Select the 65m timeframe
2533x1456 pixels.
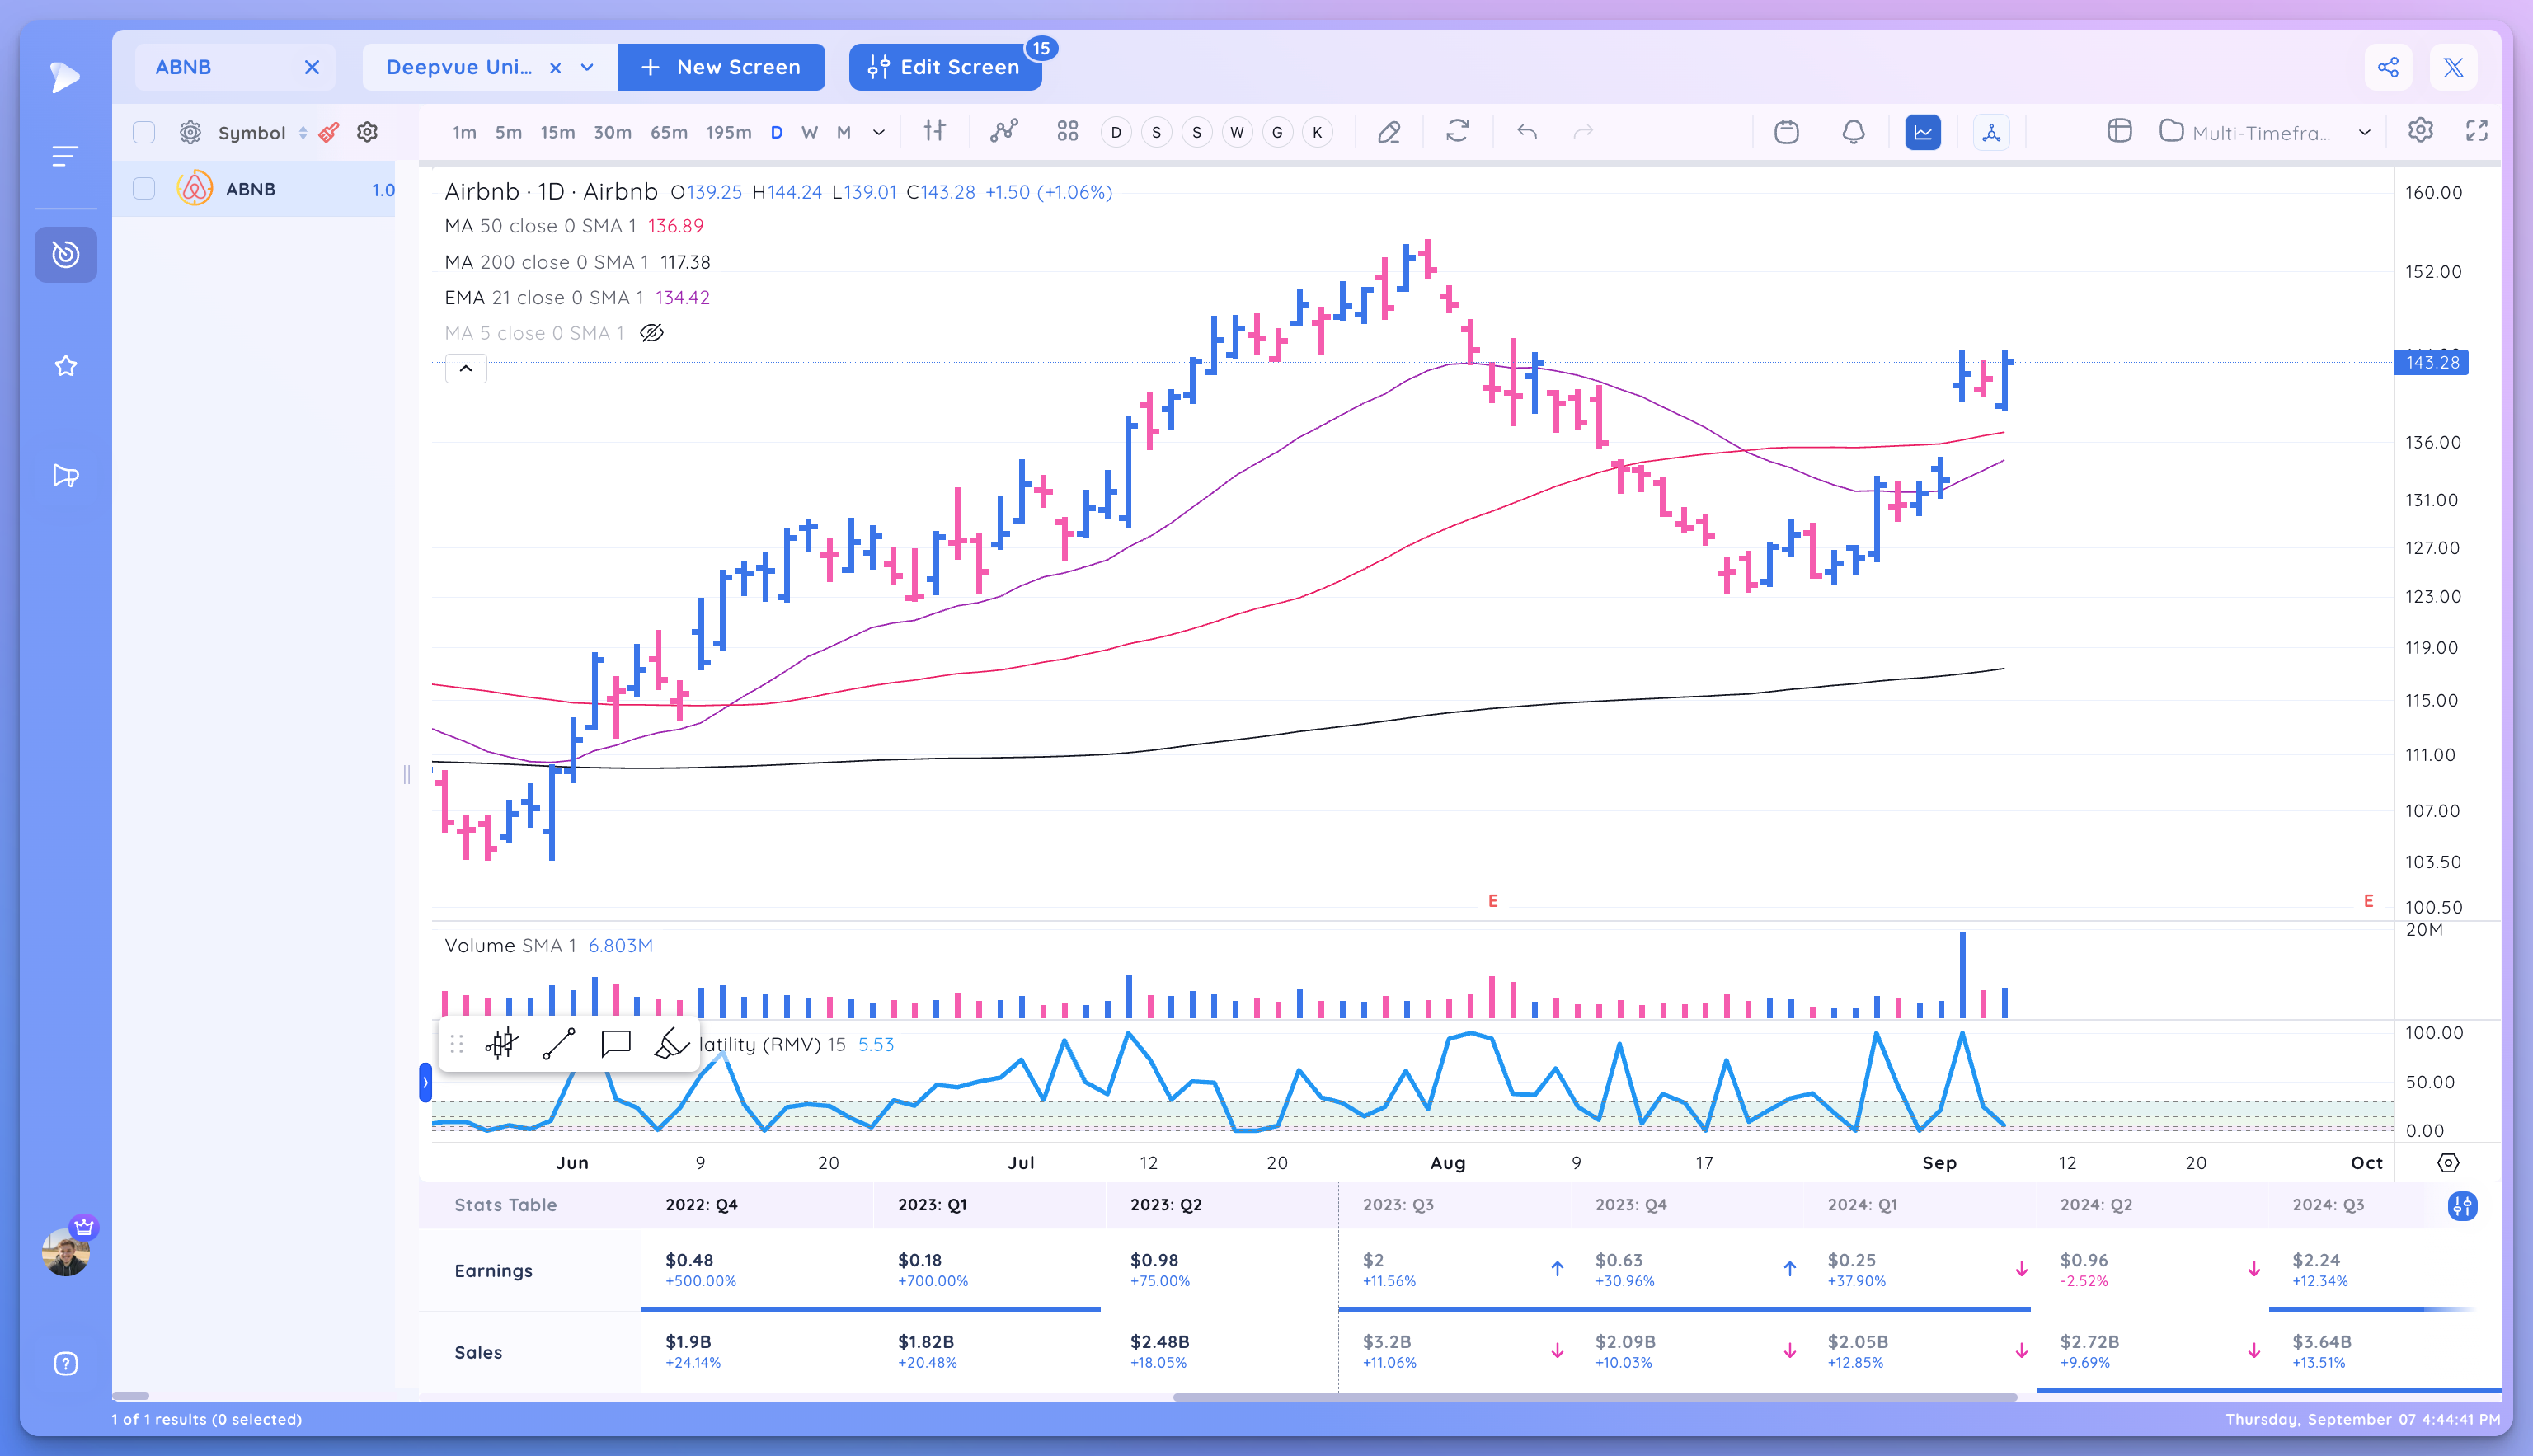coord(668,132)
